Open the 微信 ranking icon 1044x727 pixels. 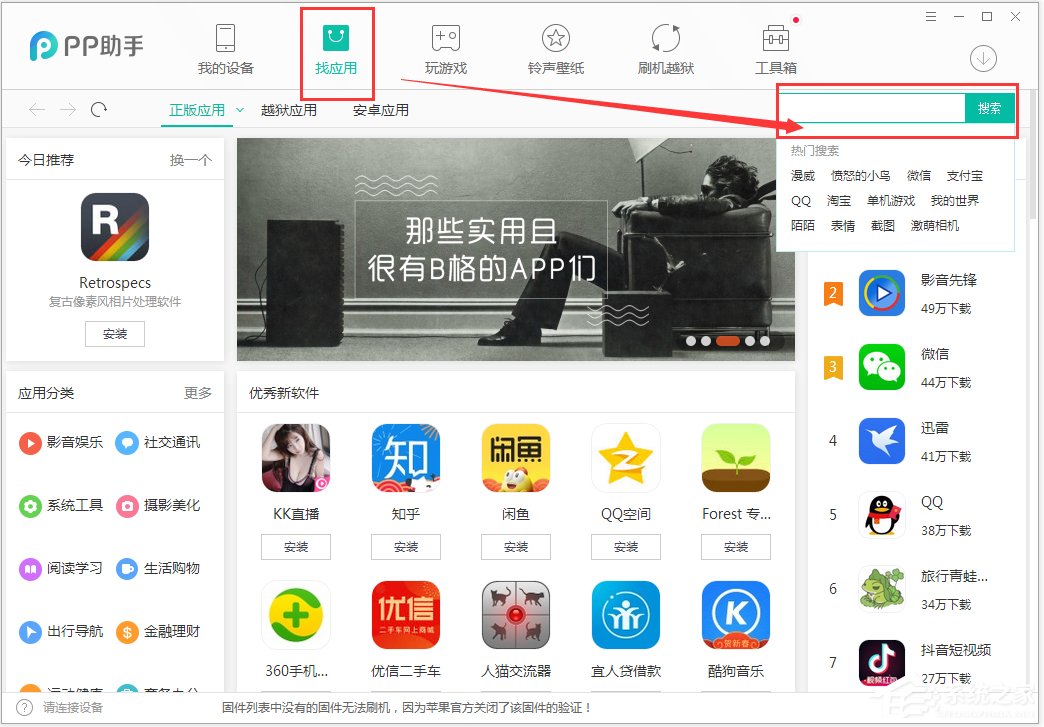[x=882, y=367]
